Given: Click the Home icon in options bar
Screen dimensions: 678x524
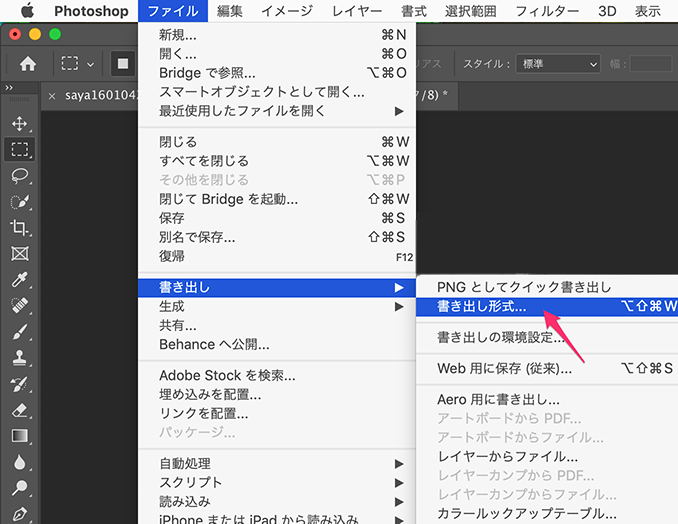Looking at the screenshot, I should tap(28, 64).
